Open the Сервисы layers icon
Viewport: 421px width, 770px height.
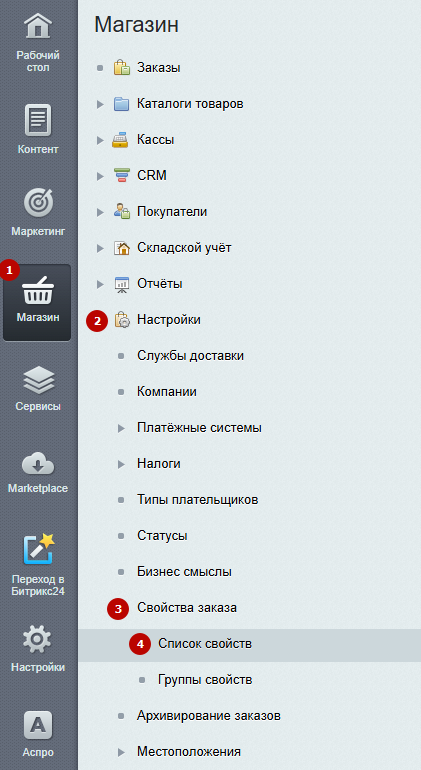(38, 380)
